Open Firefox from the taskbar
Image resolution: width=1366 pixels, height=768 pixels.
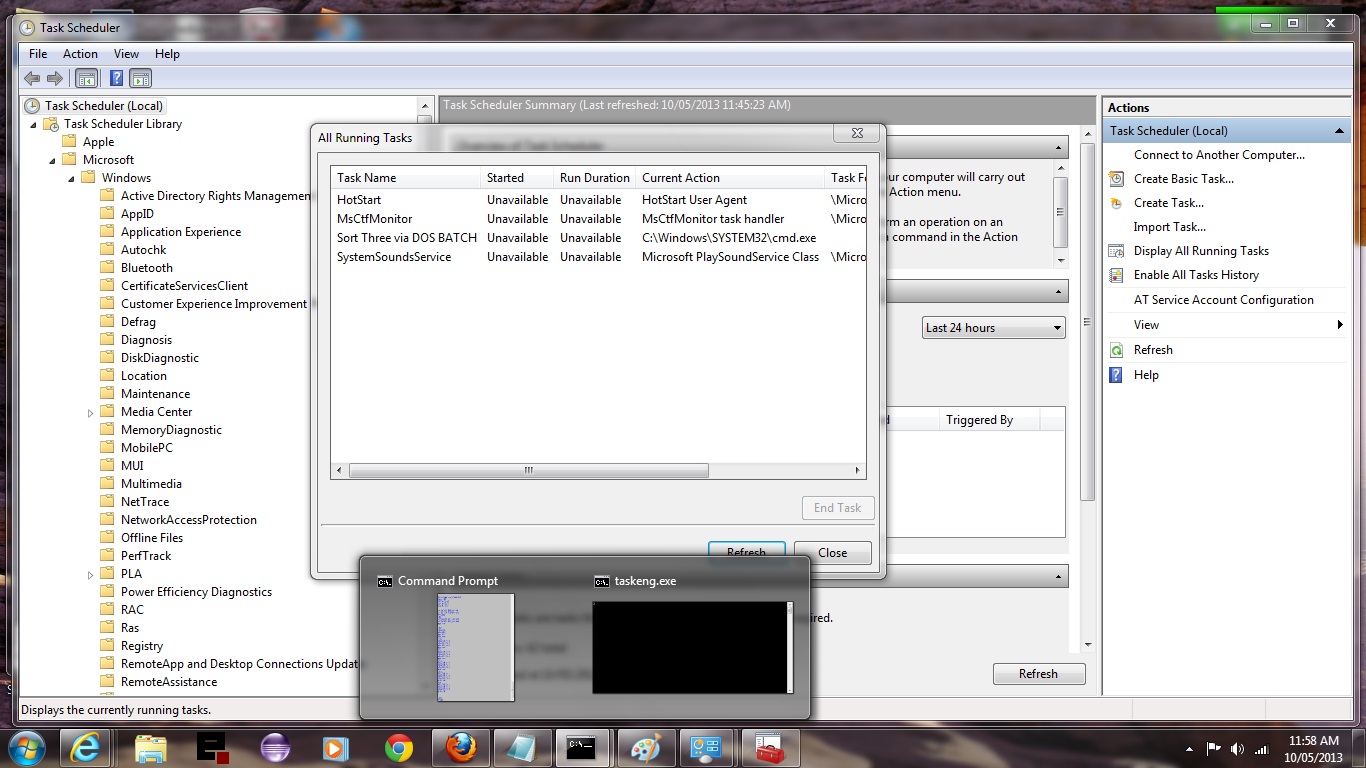[x=461, y=747]
